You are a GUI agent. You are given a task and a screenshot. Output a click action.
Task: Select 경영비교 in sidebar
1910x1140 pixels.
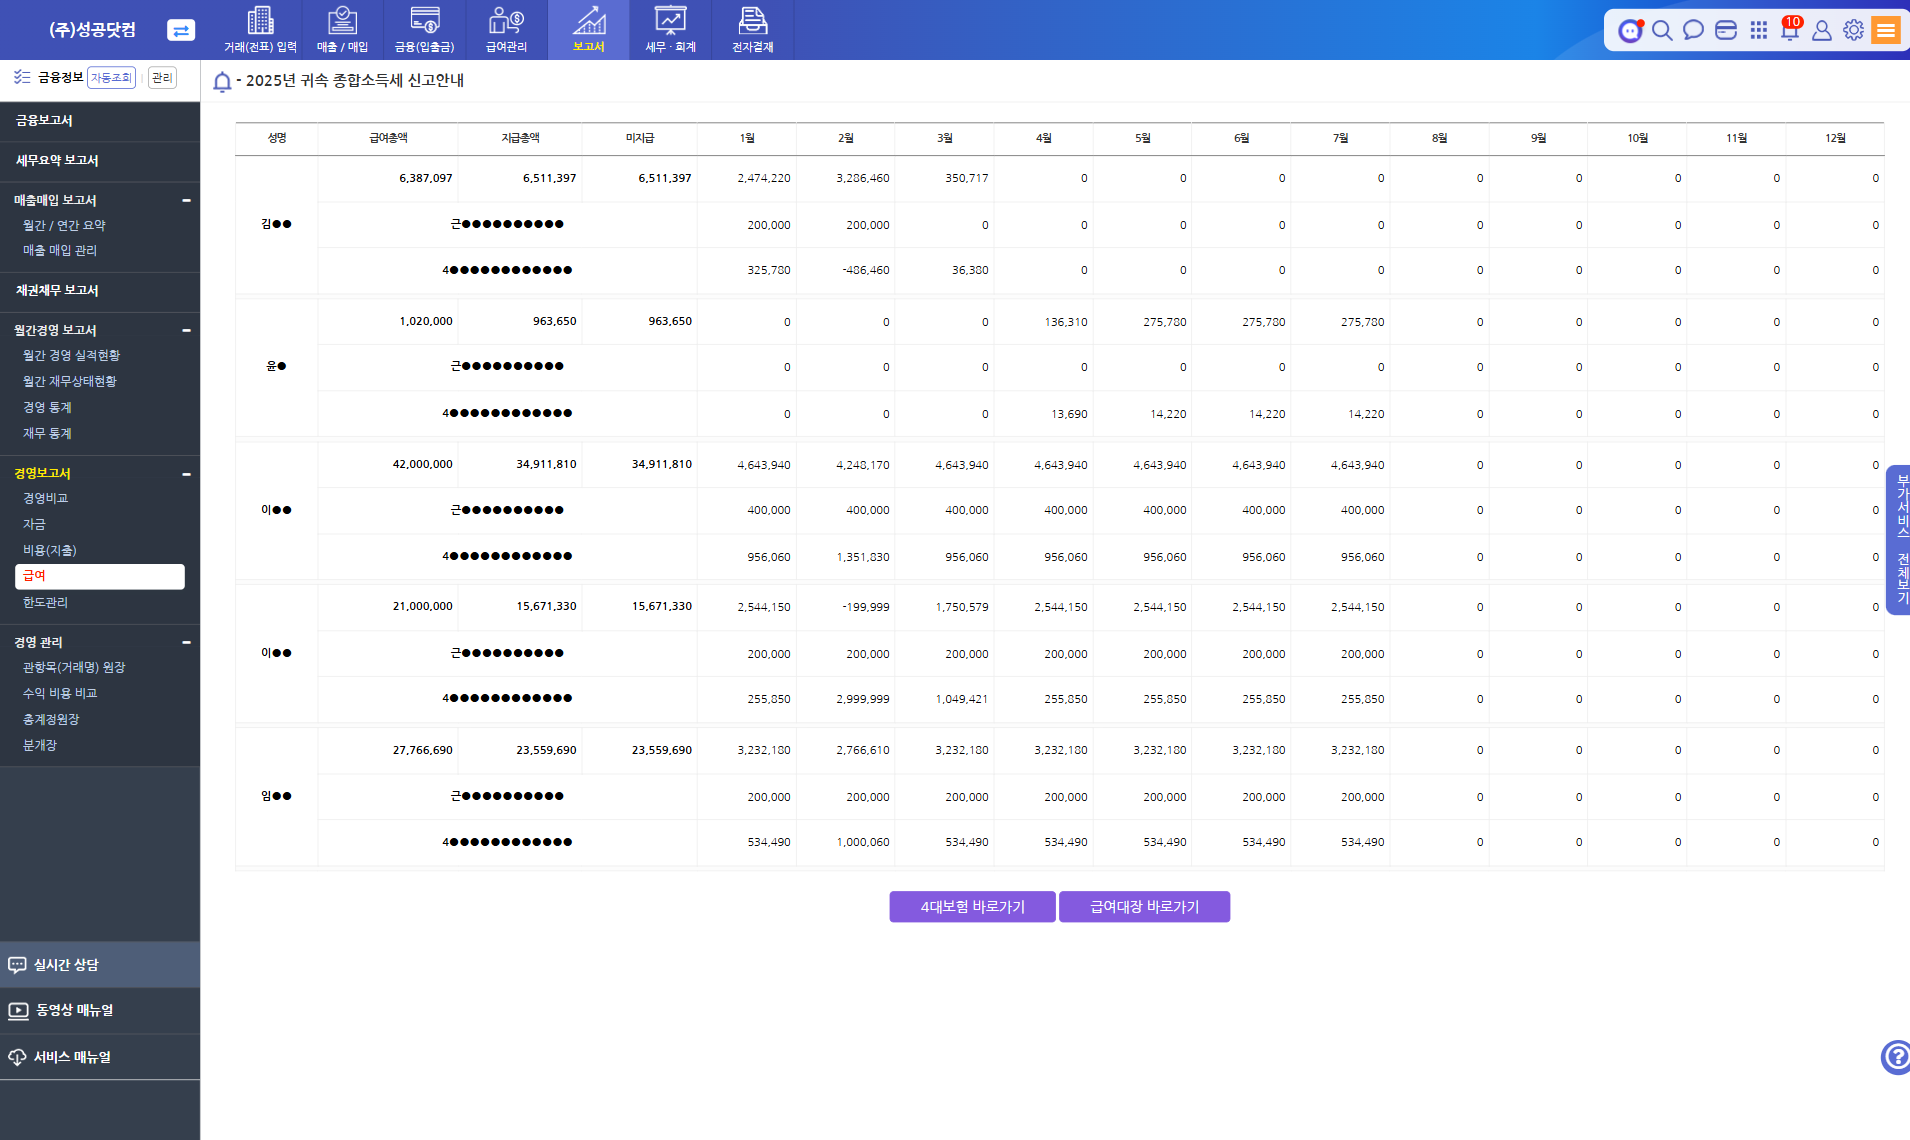pos(45,498)
